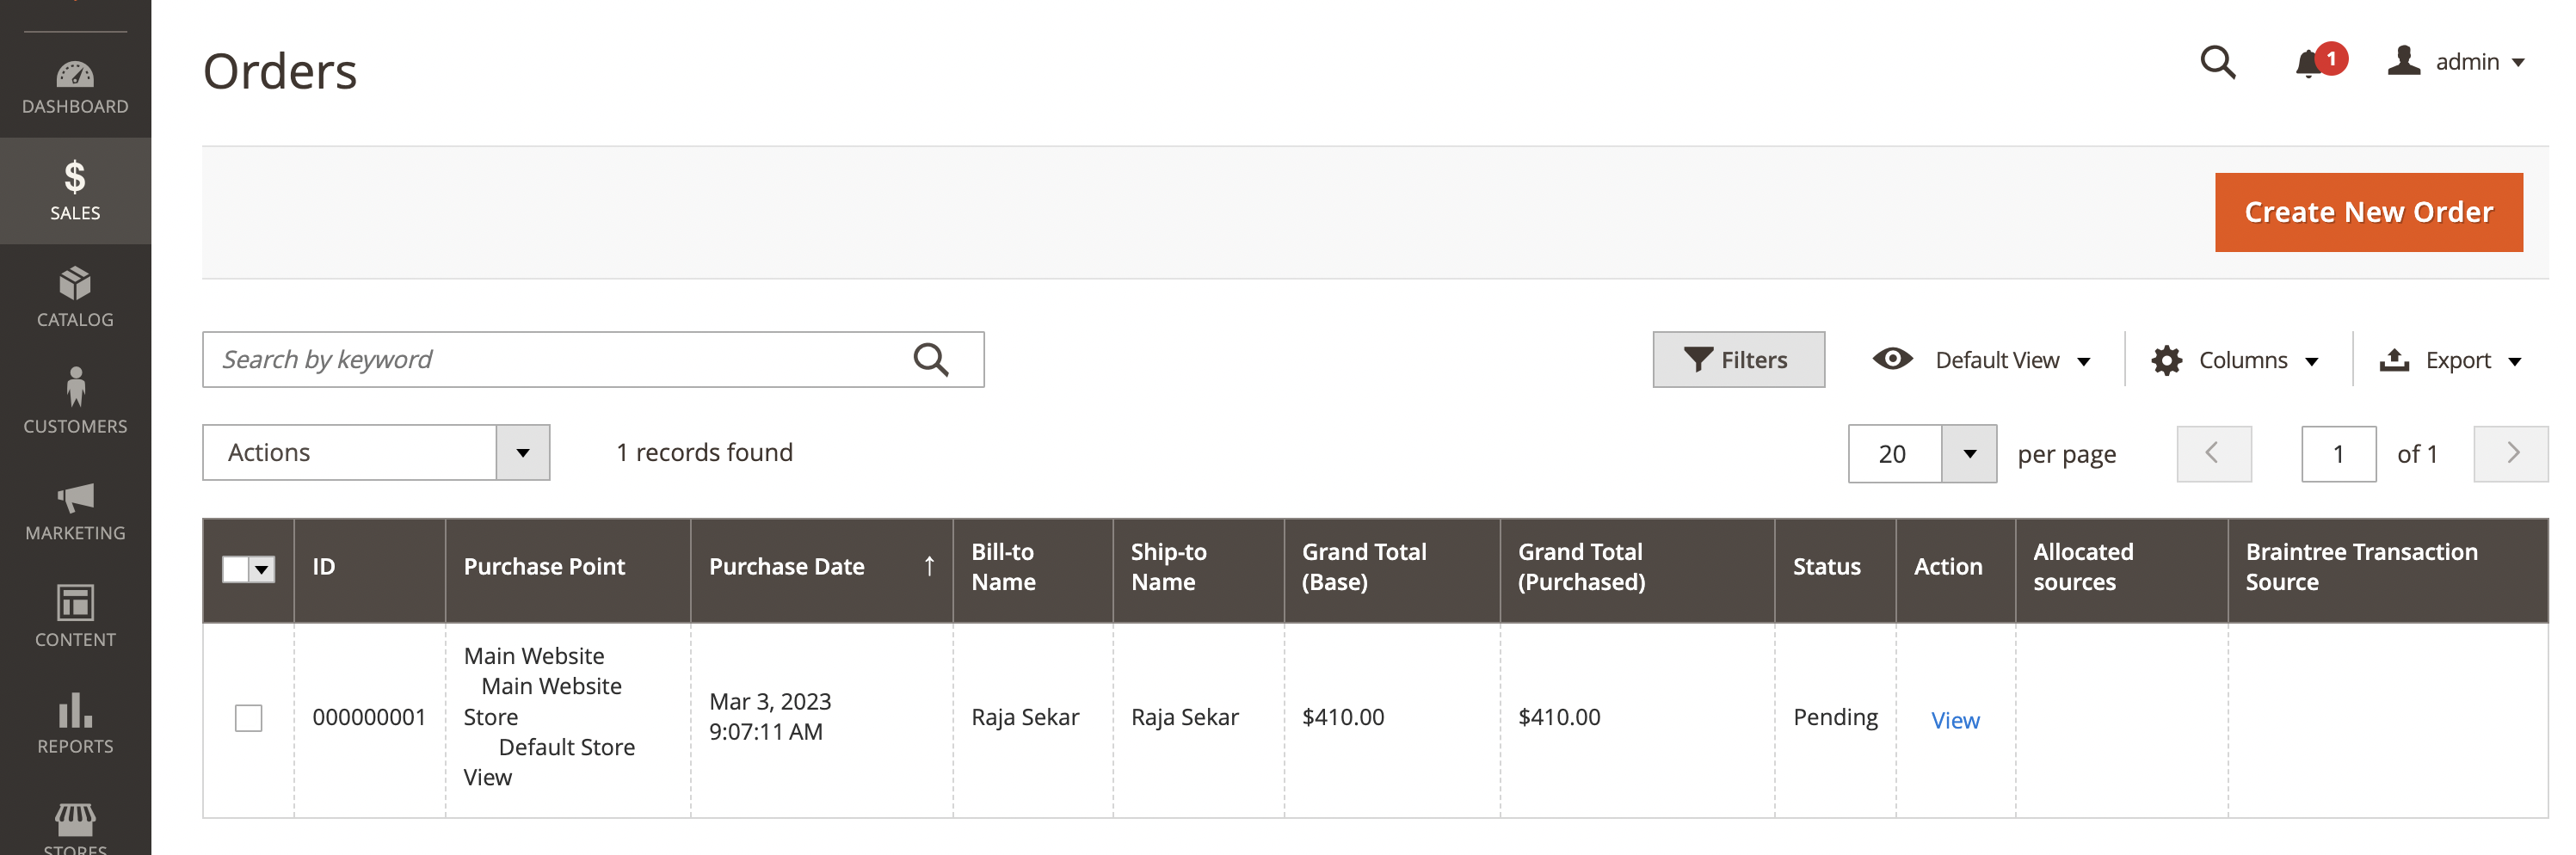Open admin notifications via the bell icon
2576x855 pixels.
(2308, 62)
